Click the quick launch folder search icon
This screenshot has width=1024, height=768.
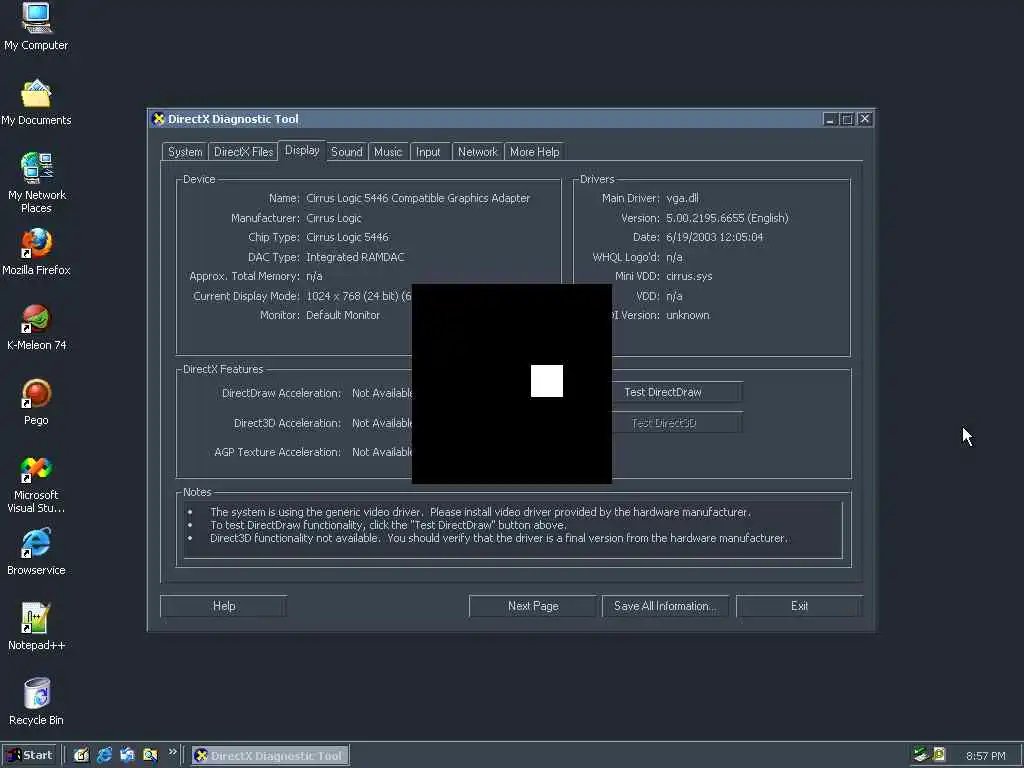click(150, 756)
